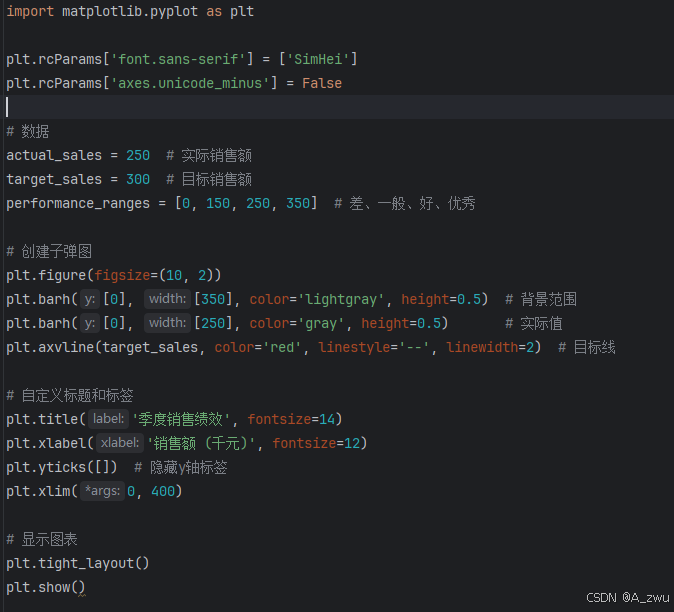
Task: Click the 'lightgray' color string
Action: coord(342,299)
